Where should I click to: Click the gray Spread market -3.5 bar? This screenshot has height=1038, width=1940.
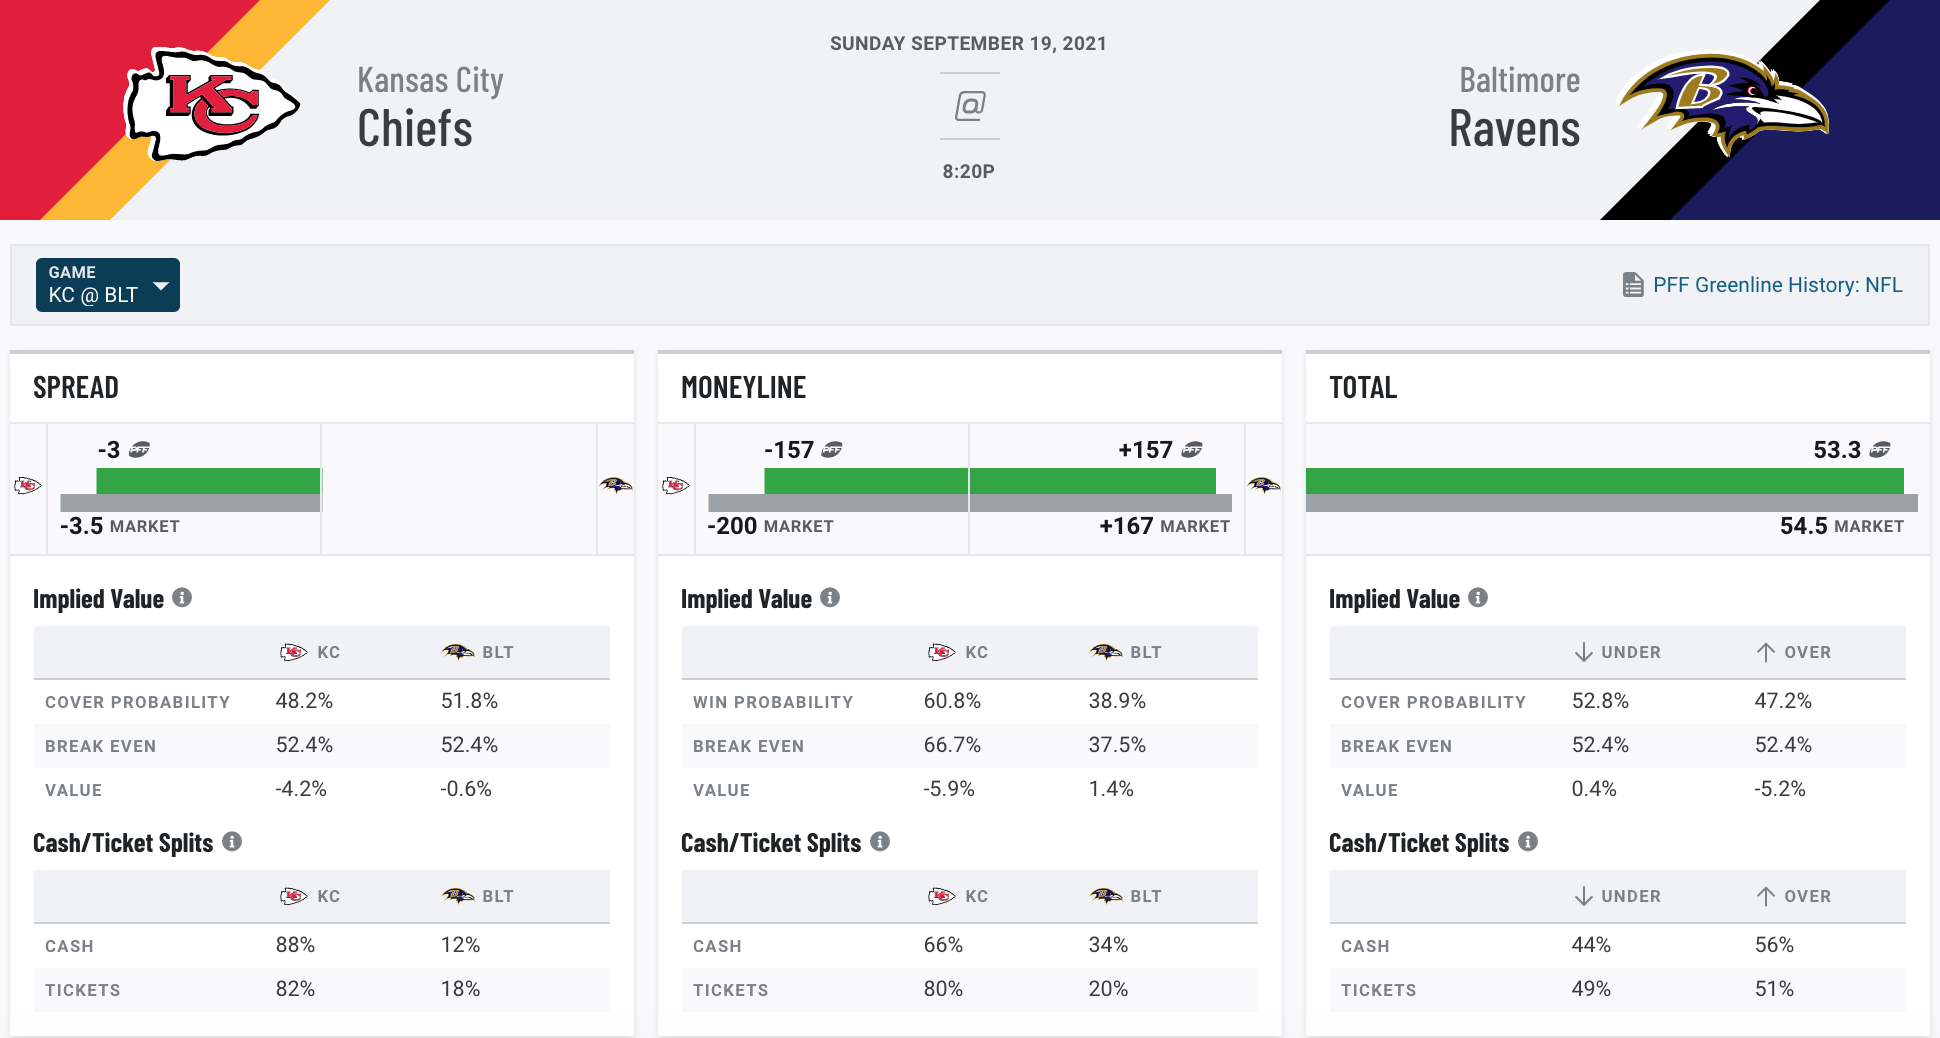(190, 503)
